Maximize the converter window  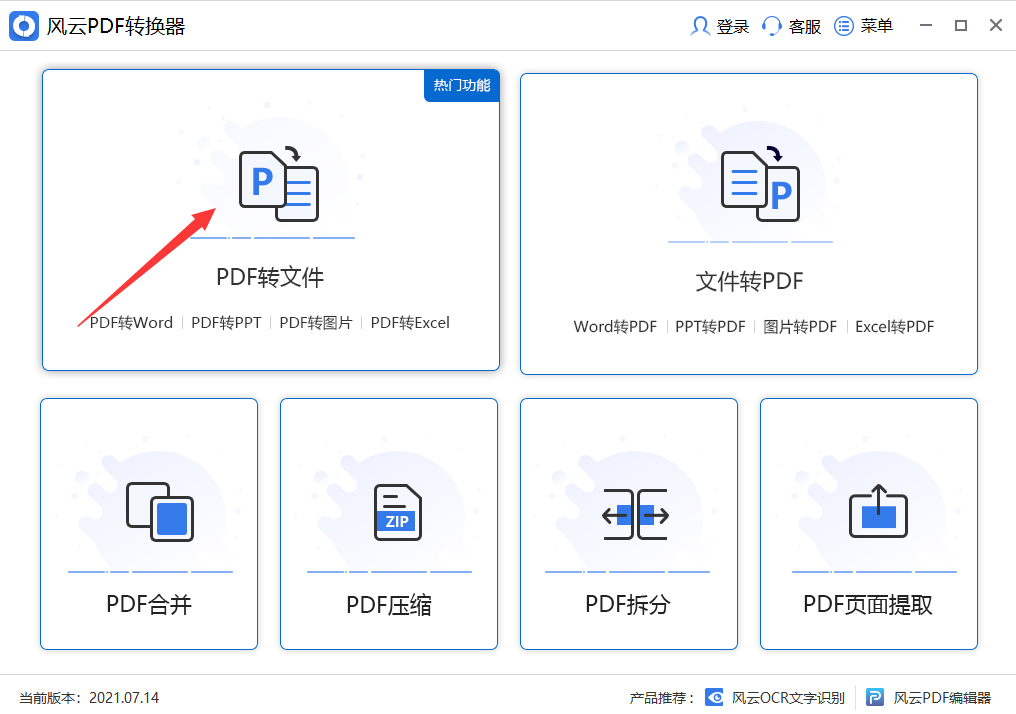961,25
